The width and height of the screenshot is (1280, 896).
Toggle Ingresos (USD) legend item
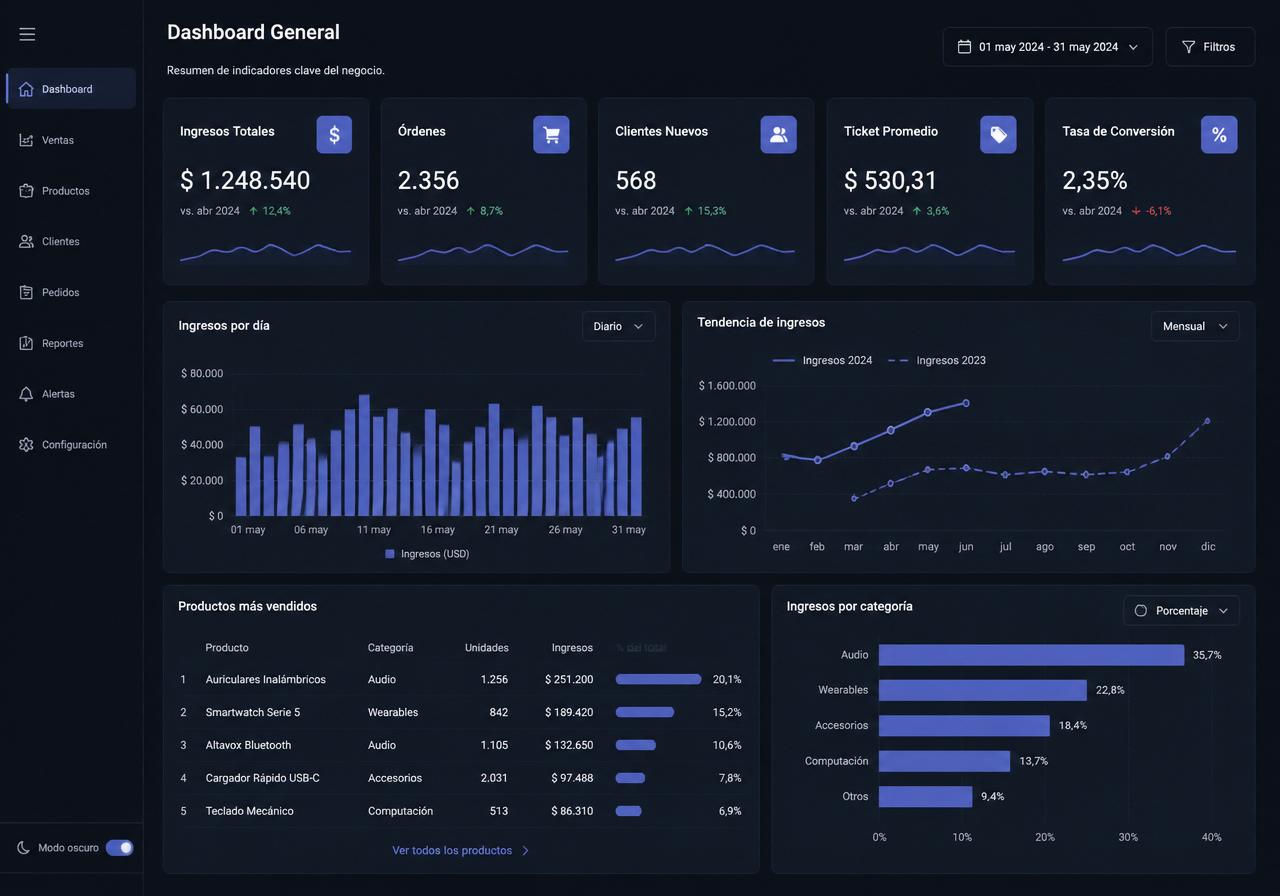click(427, 554)
